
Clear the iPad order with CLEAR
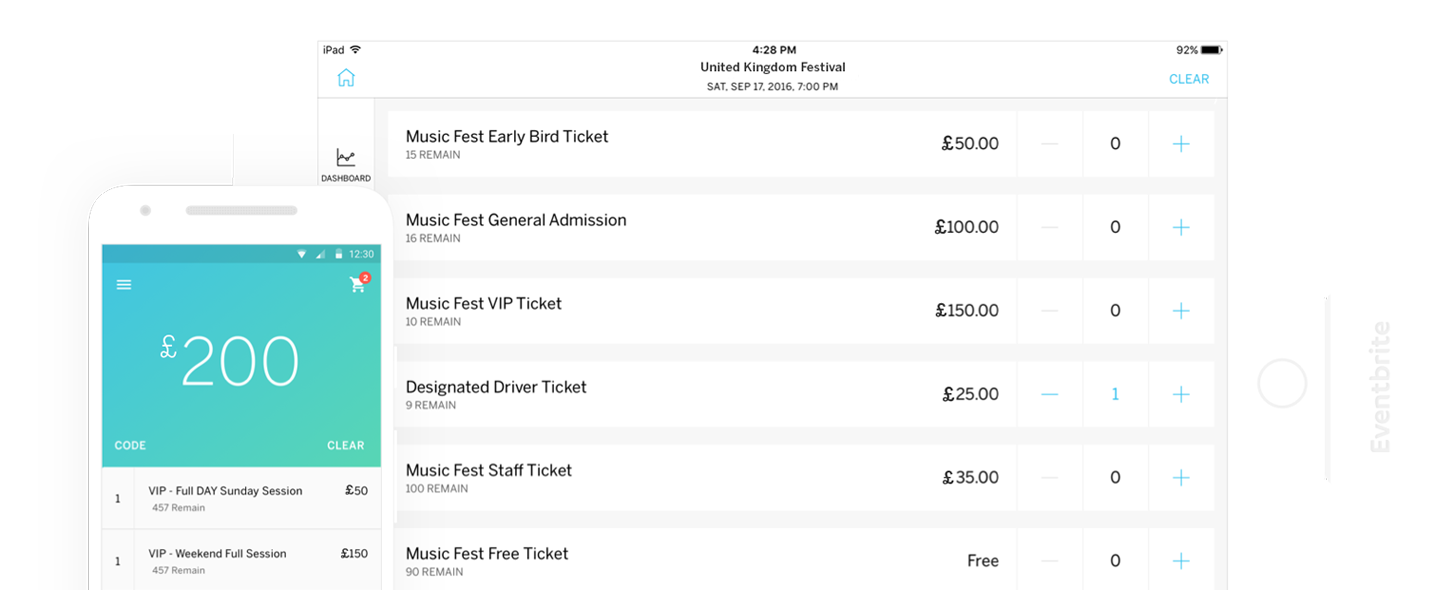pyautogui.click(x=1188, y=79)
